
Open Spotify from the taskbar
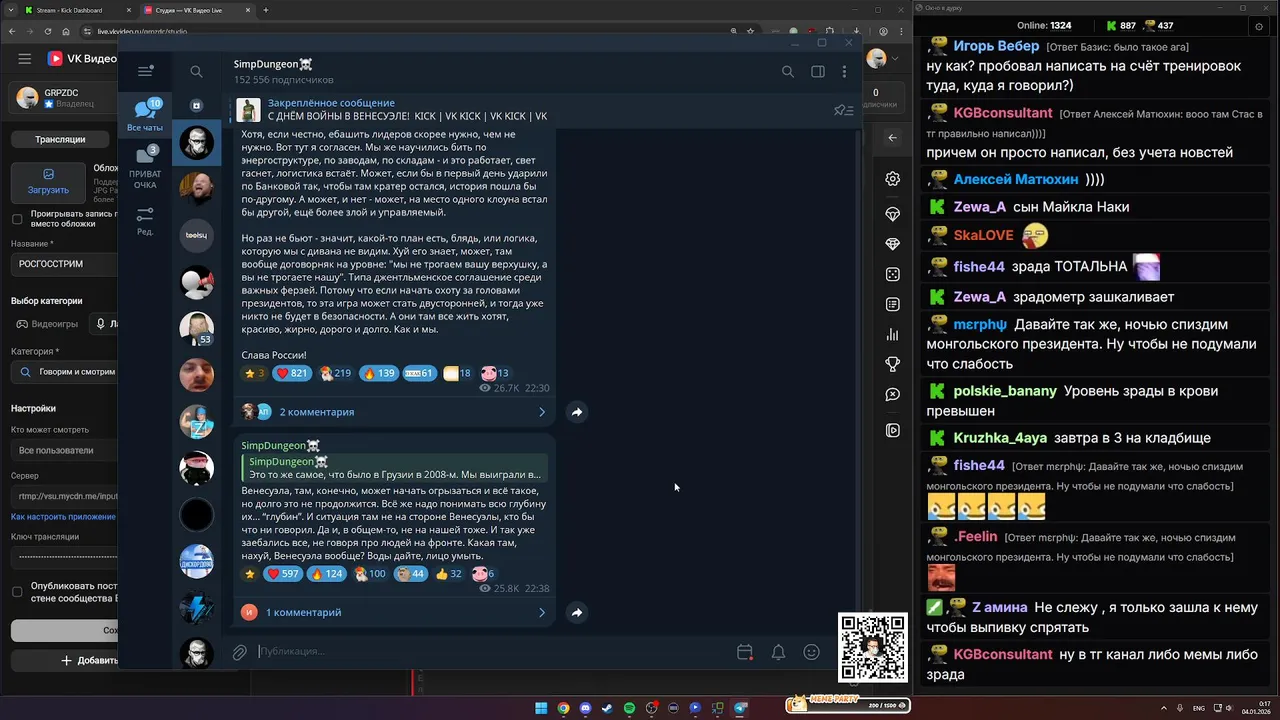tap(629, 708)
